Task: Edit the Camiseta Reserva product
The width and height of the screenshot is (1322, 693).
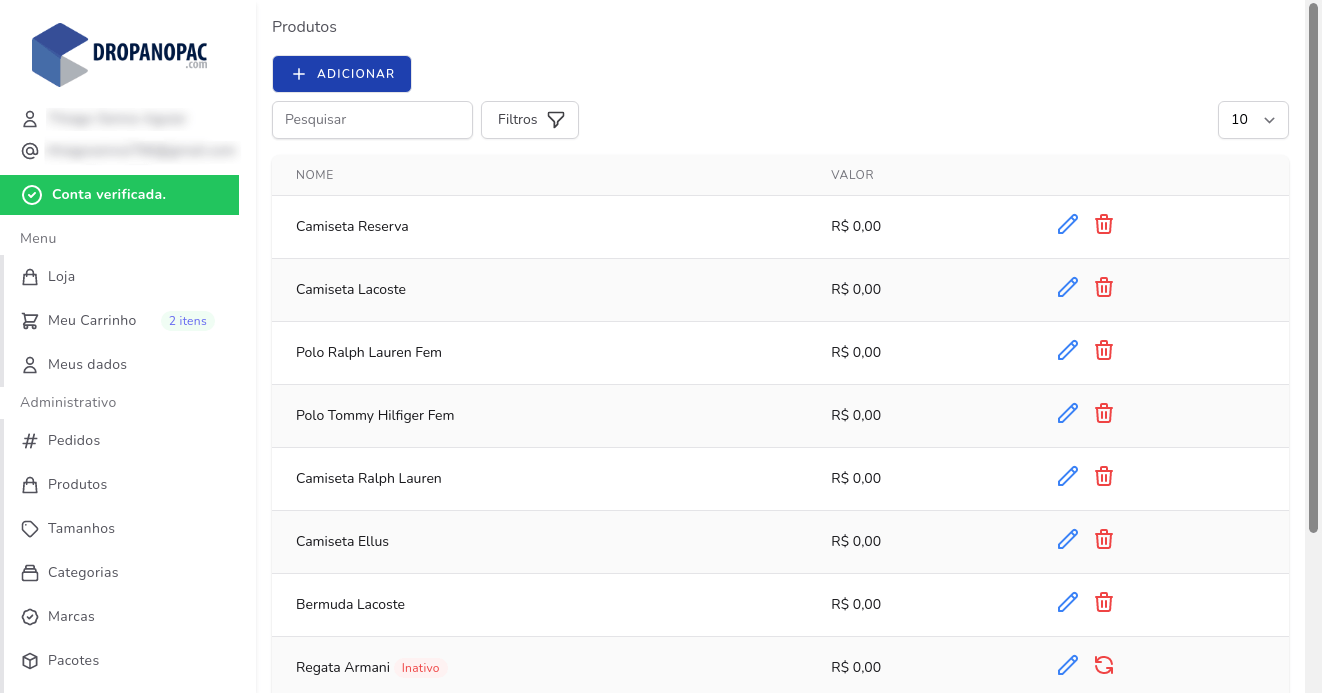Action: 1068,224
